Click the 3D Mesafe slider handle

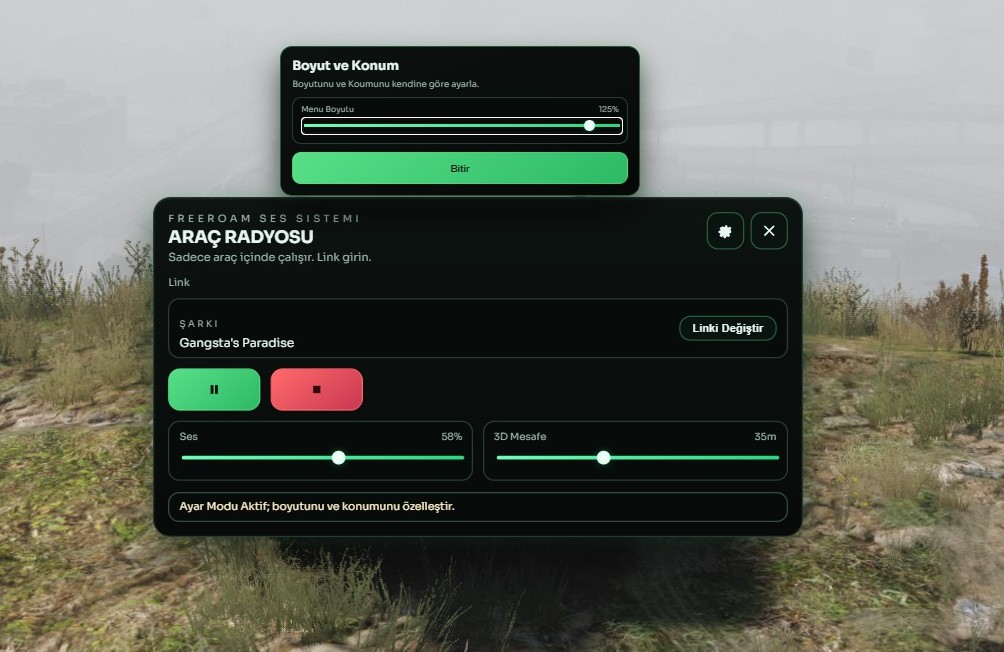pos(603,457)
